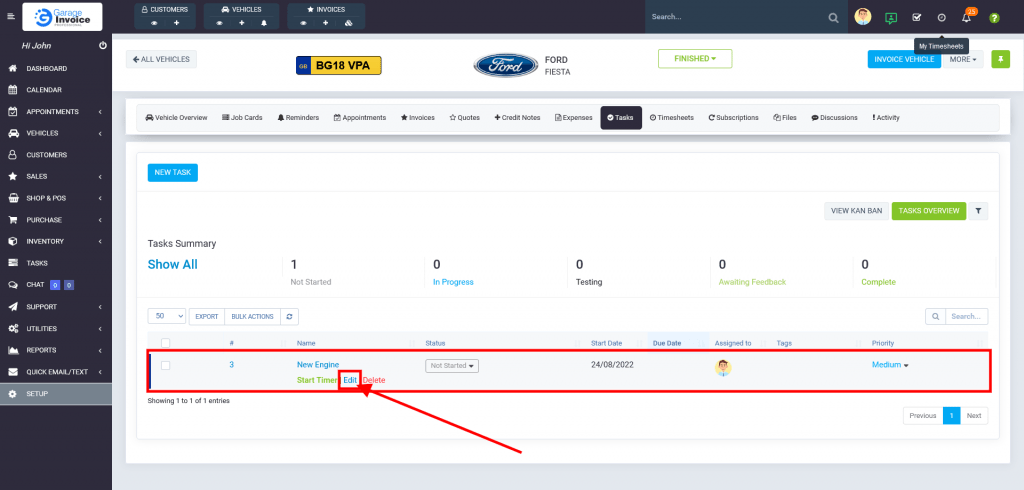1024x490 pixels.
Task: Toggle the hamburger sidebar menu icon
Action: [10, 16]
